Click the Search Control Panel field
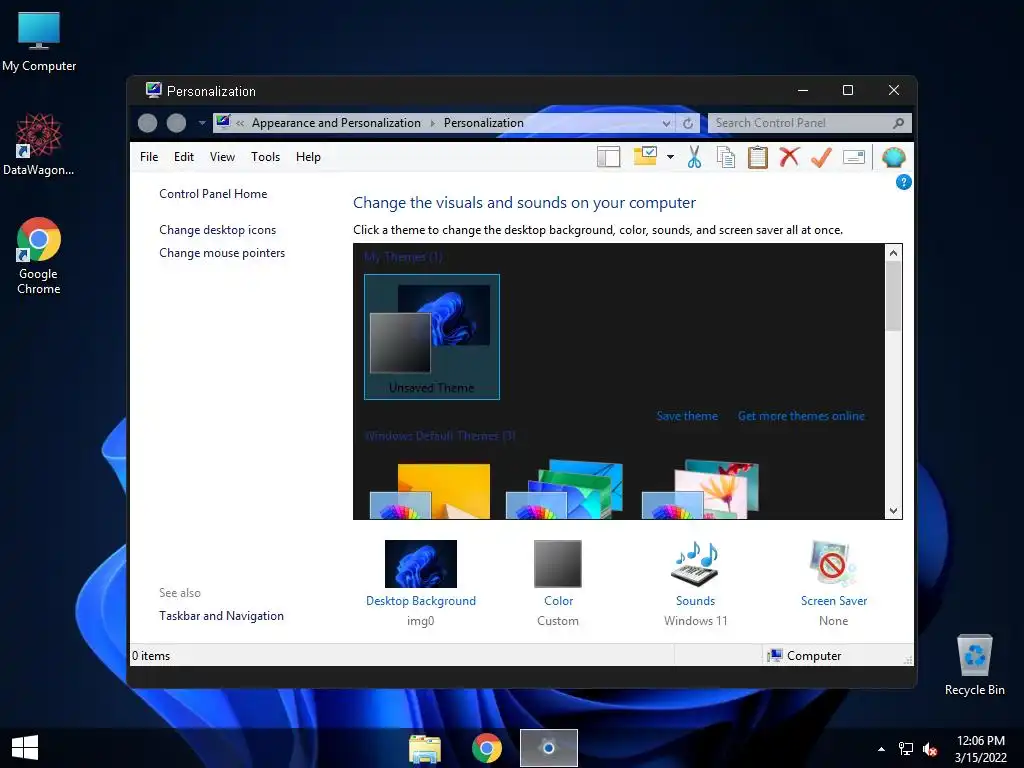This screenshot has width=1024, height=768. [x=810, y=123]
